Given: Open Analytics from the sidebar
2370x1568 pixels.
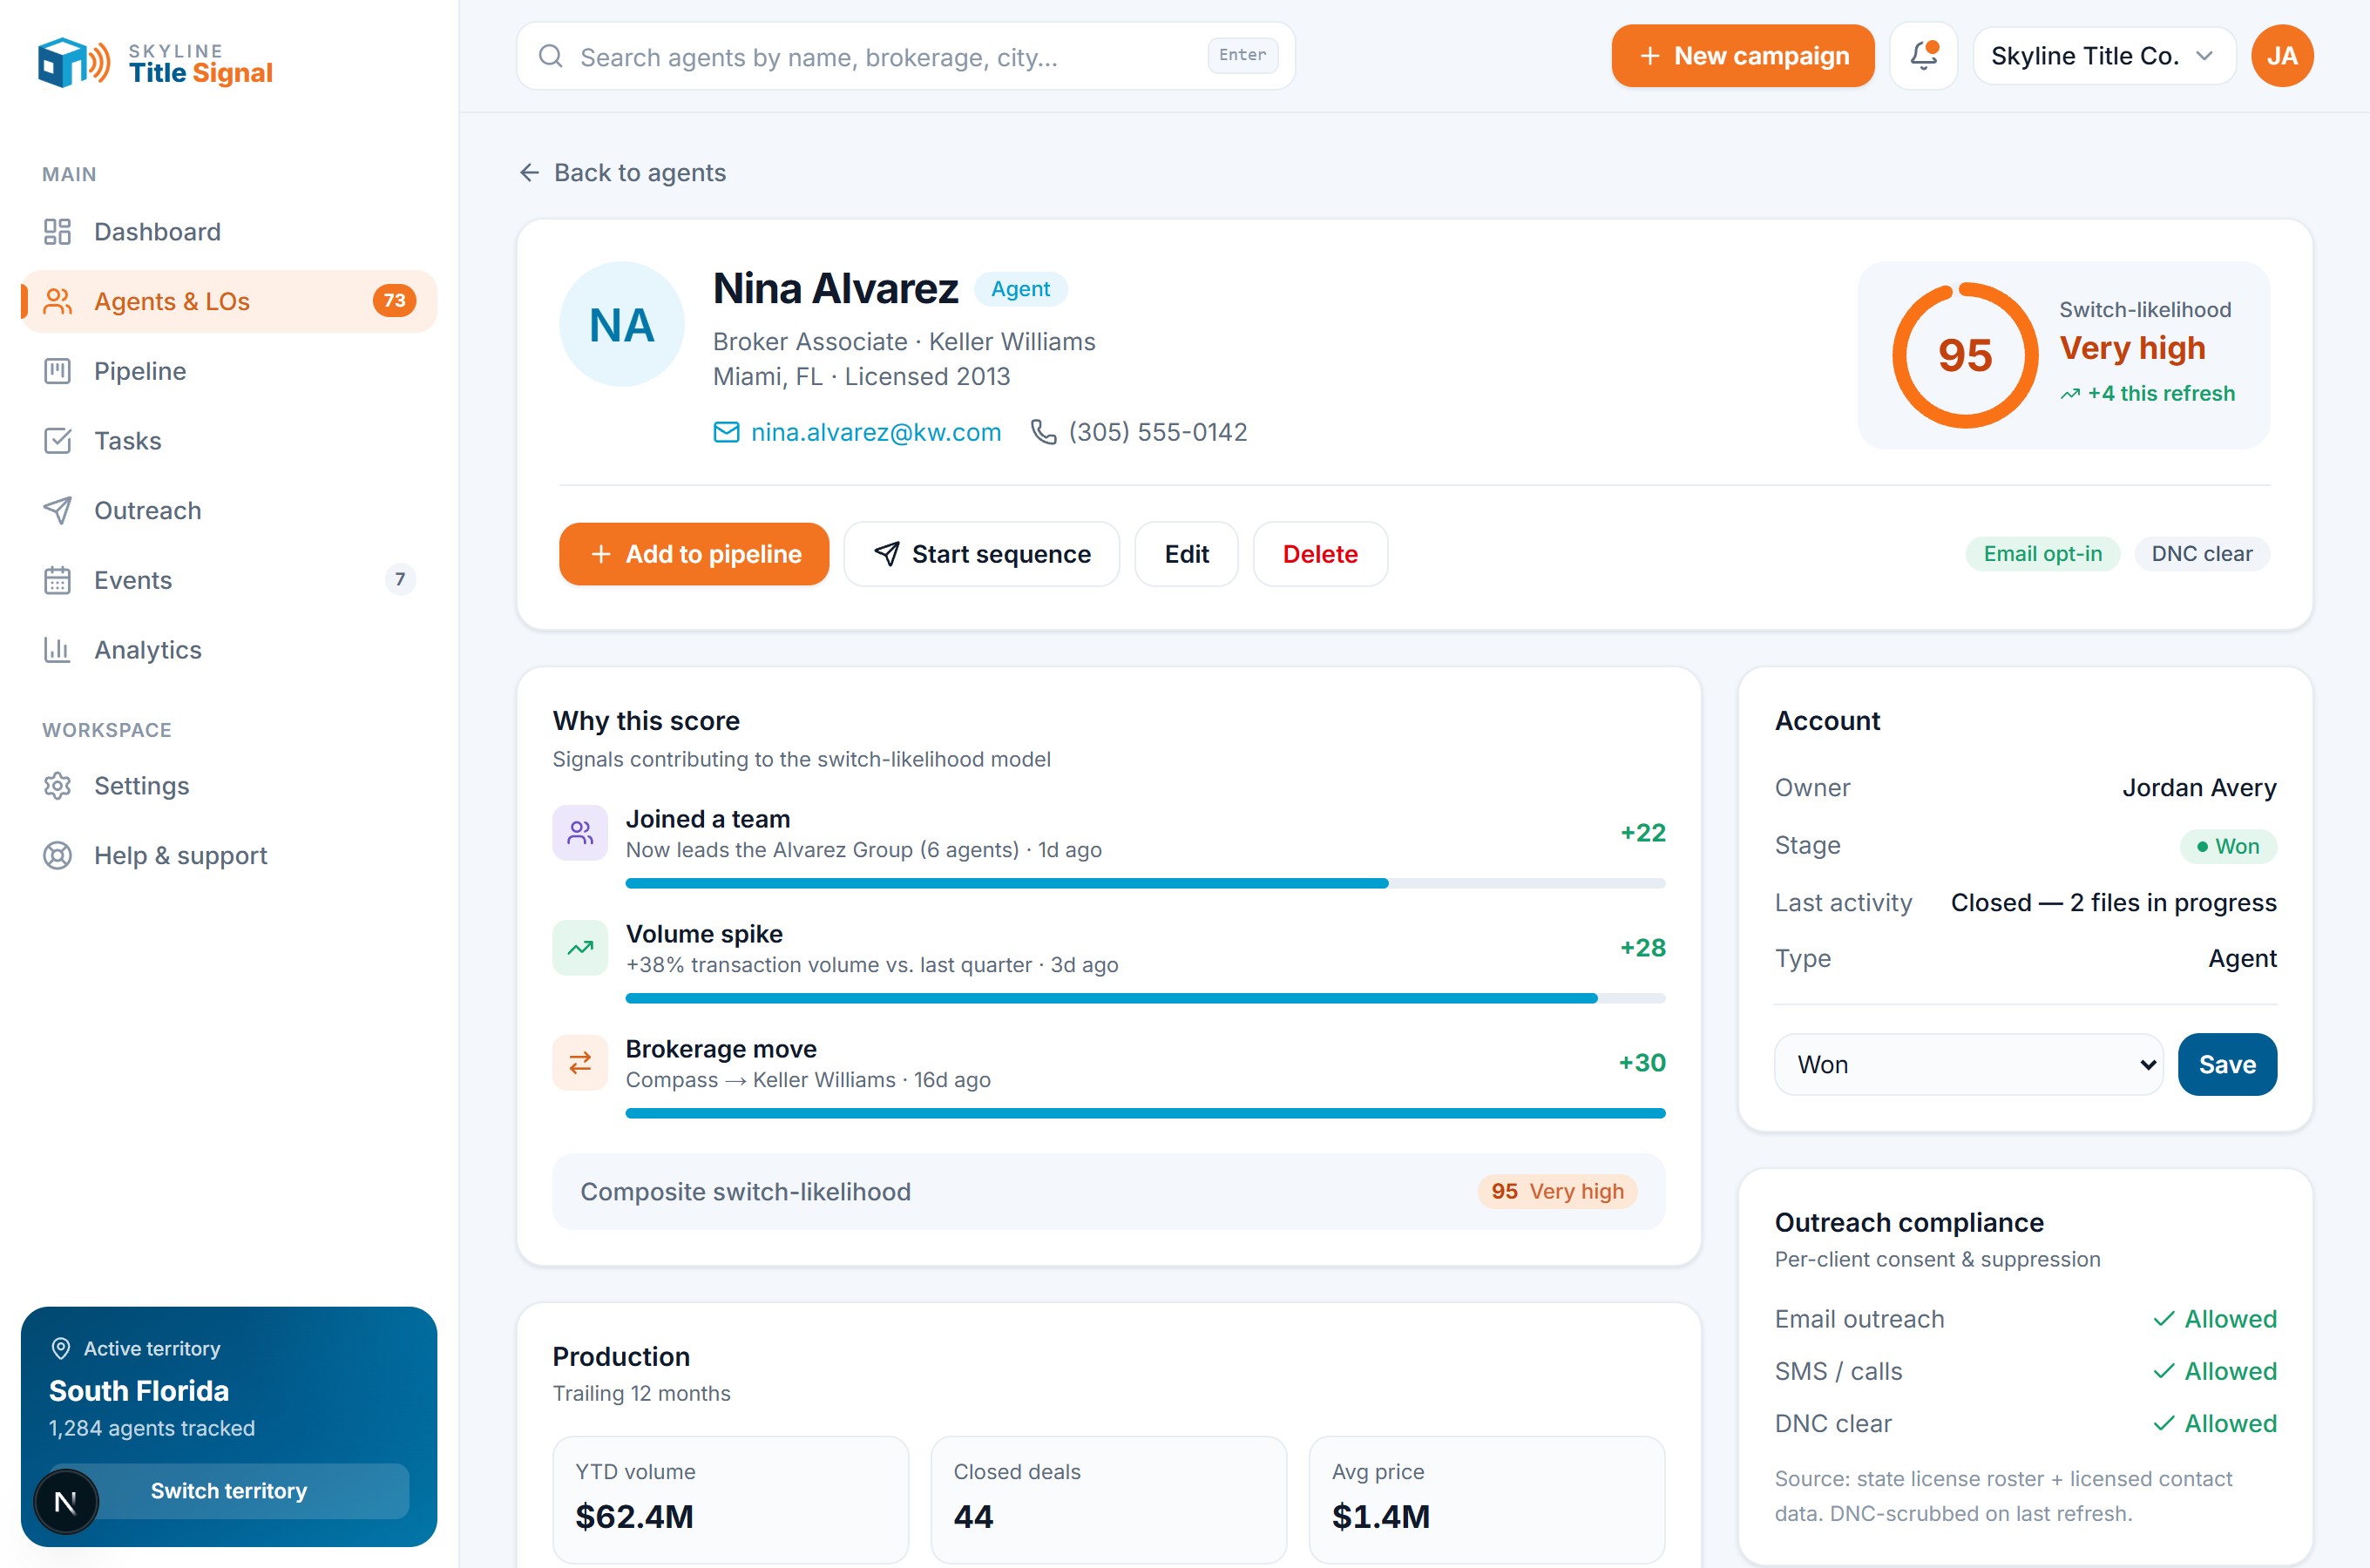Looking at the screenshot, I should [229, 650].
